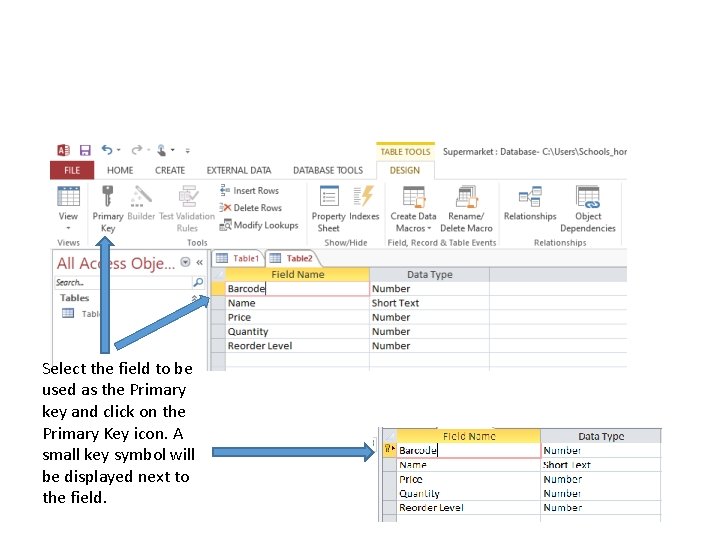Image resolution: width=720 pixels, height=540 pixels.
Task: Click the Field Name column header
Action: click(x=298, y=275)
